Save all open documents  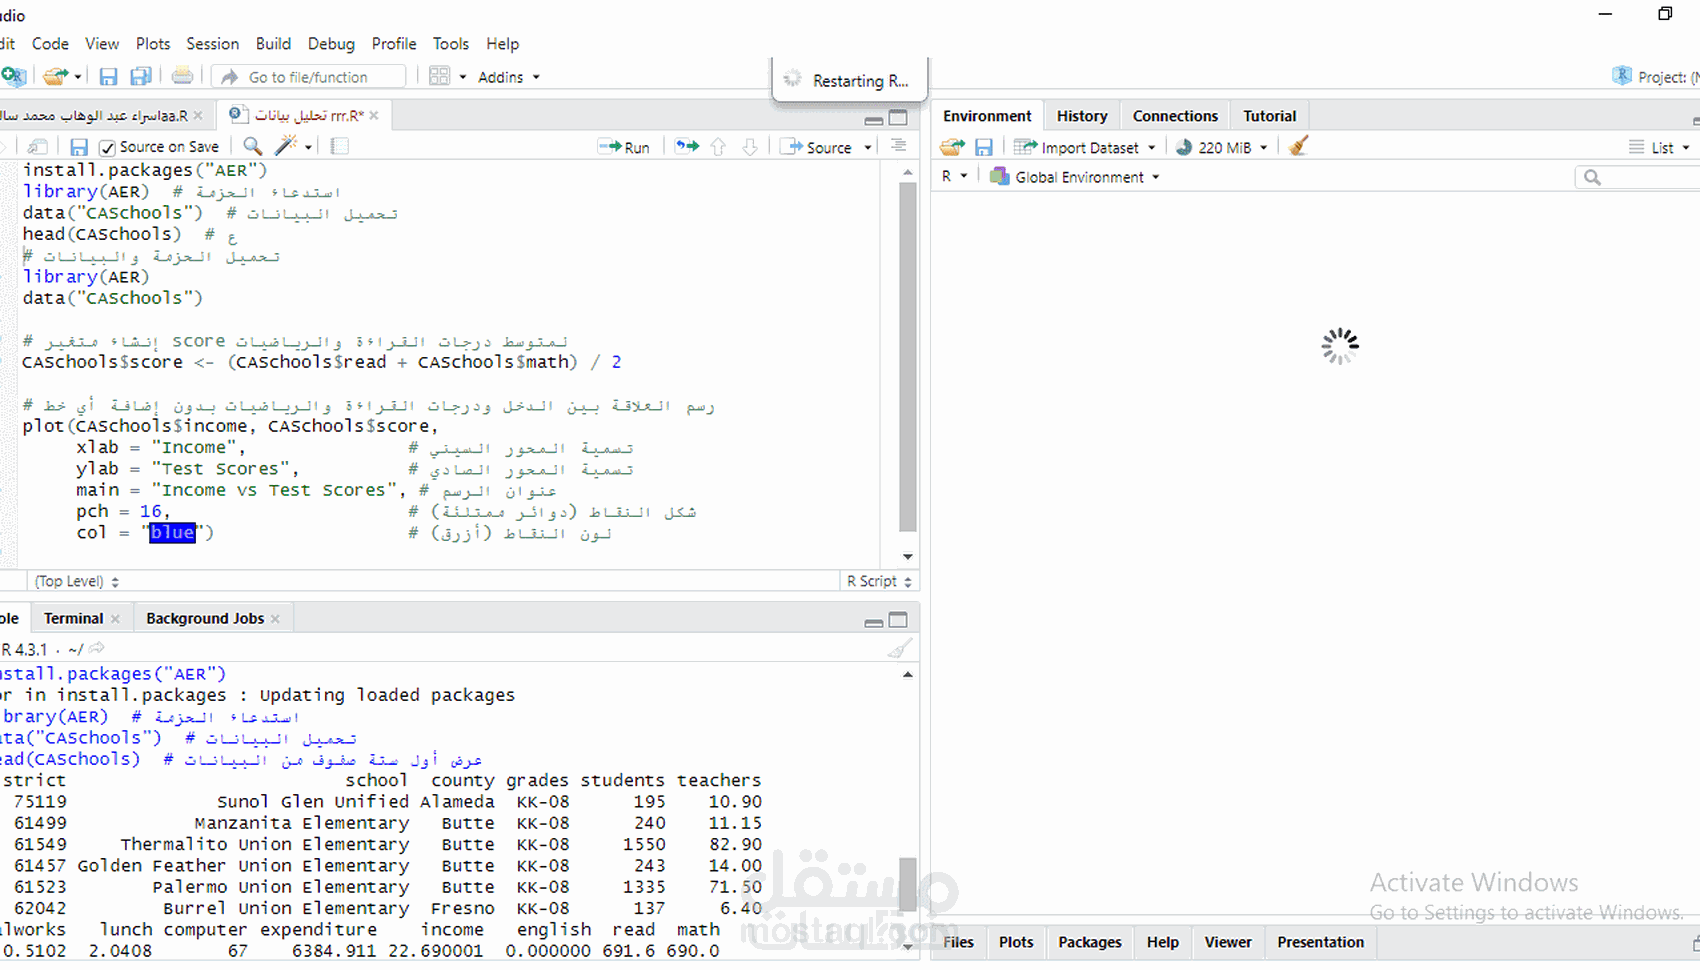pyautogui.click(x=141, y=77)
